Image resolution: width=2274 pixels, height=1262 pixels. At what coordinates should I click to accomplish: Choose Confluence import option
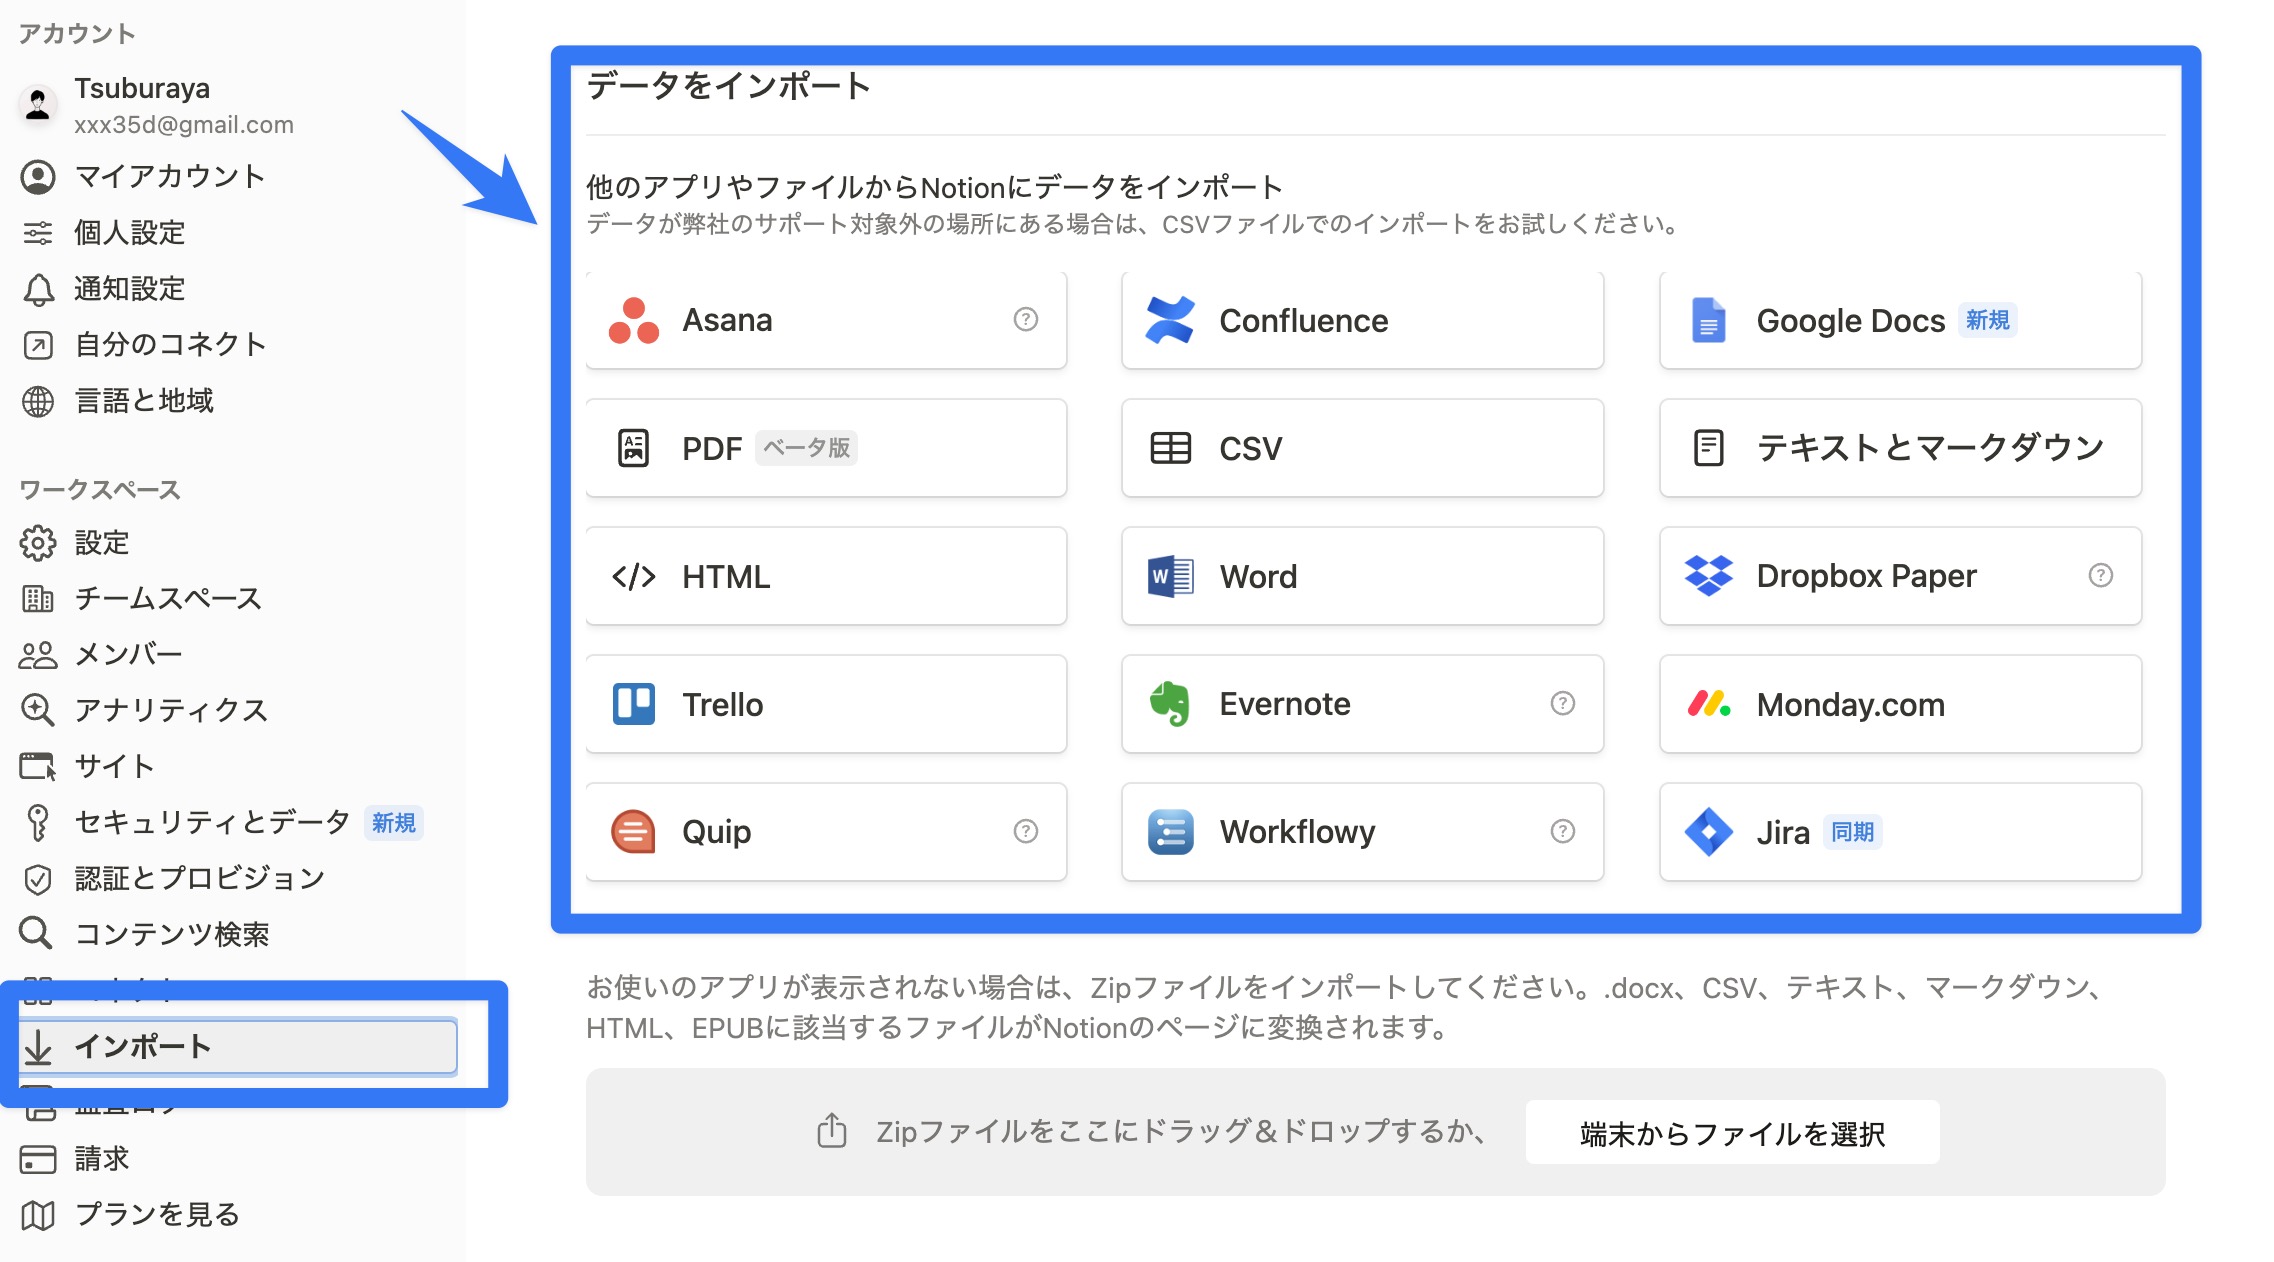click(x=1362, y=321)
